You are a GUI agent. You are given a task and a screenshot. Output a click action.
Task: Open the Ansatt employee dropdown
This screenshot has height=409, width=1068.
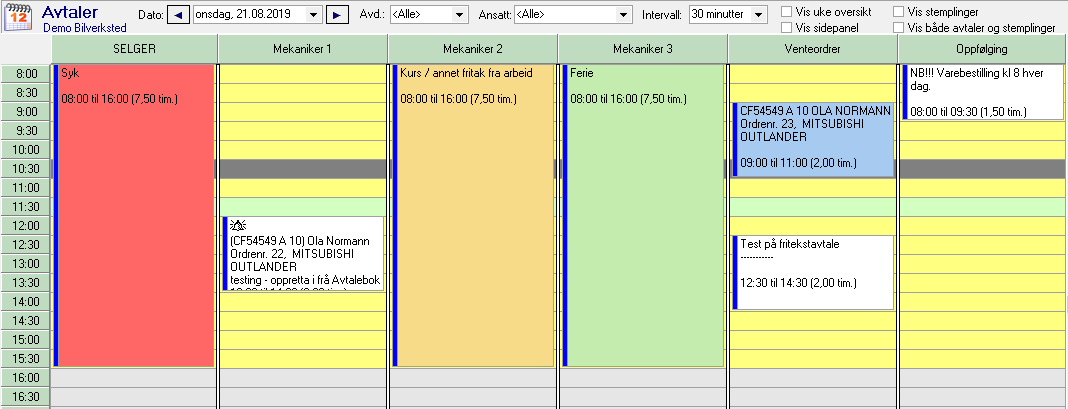(623, 14)
